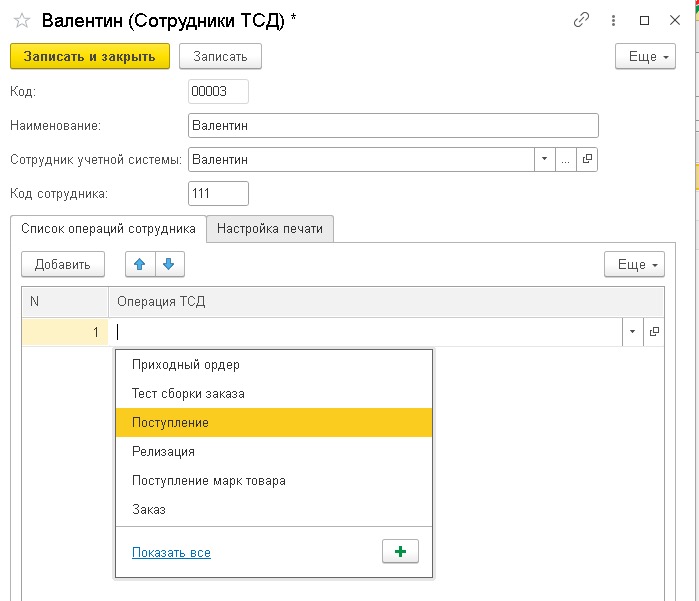Add the form to favorites with star icon
Screen dimensions: 699x601
(x=21, y=21)
